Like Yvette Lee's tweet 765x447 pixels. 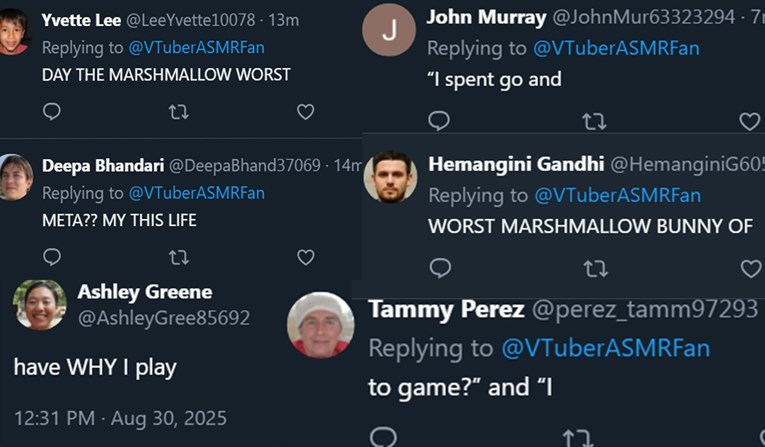click(x=306, y=112)
